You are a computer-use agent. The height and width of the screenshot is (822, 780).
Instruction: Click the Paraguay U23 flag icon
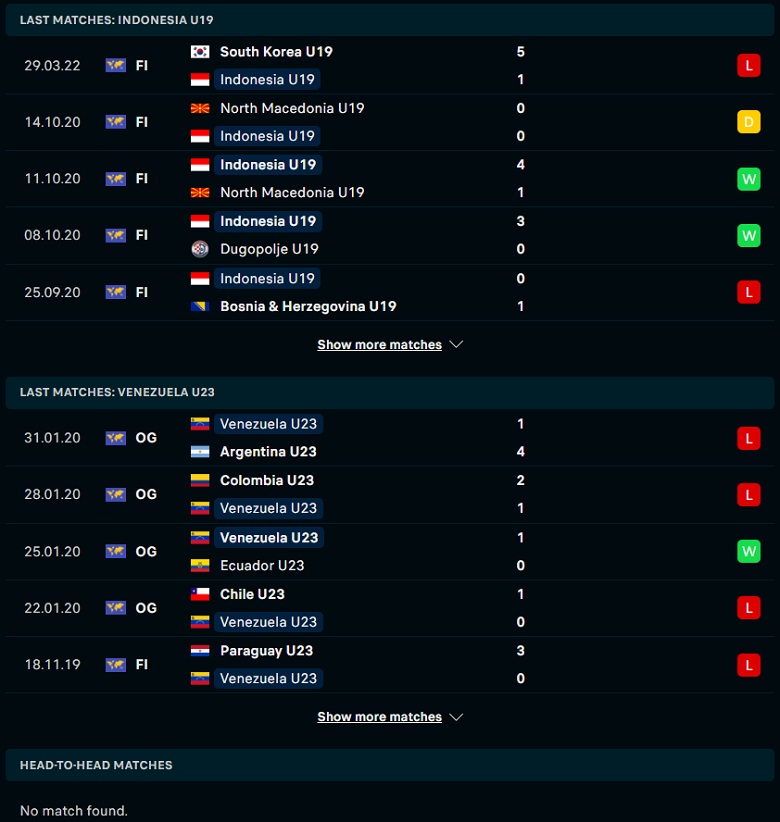pyautogui.click(x=200, y=651)
